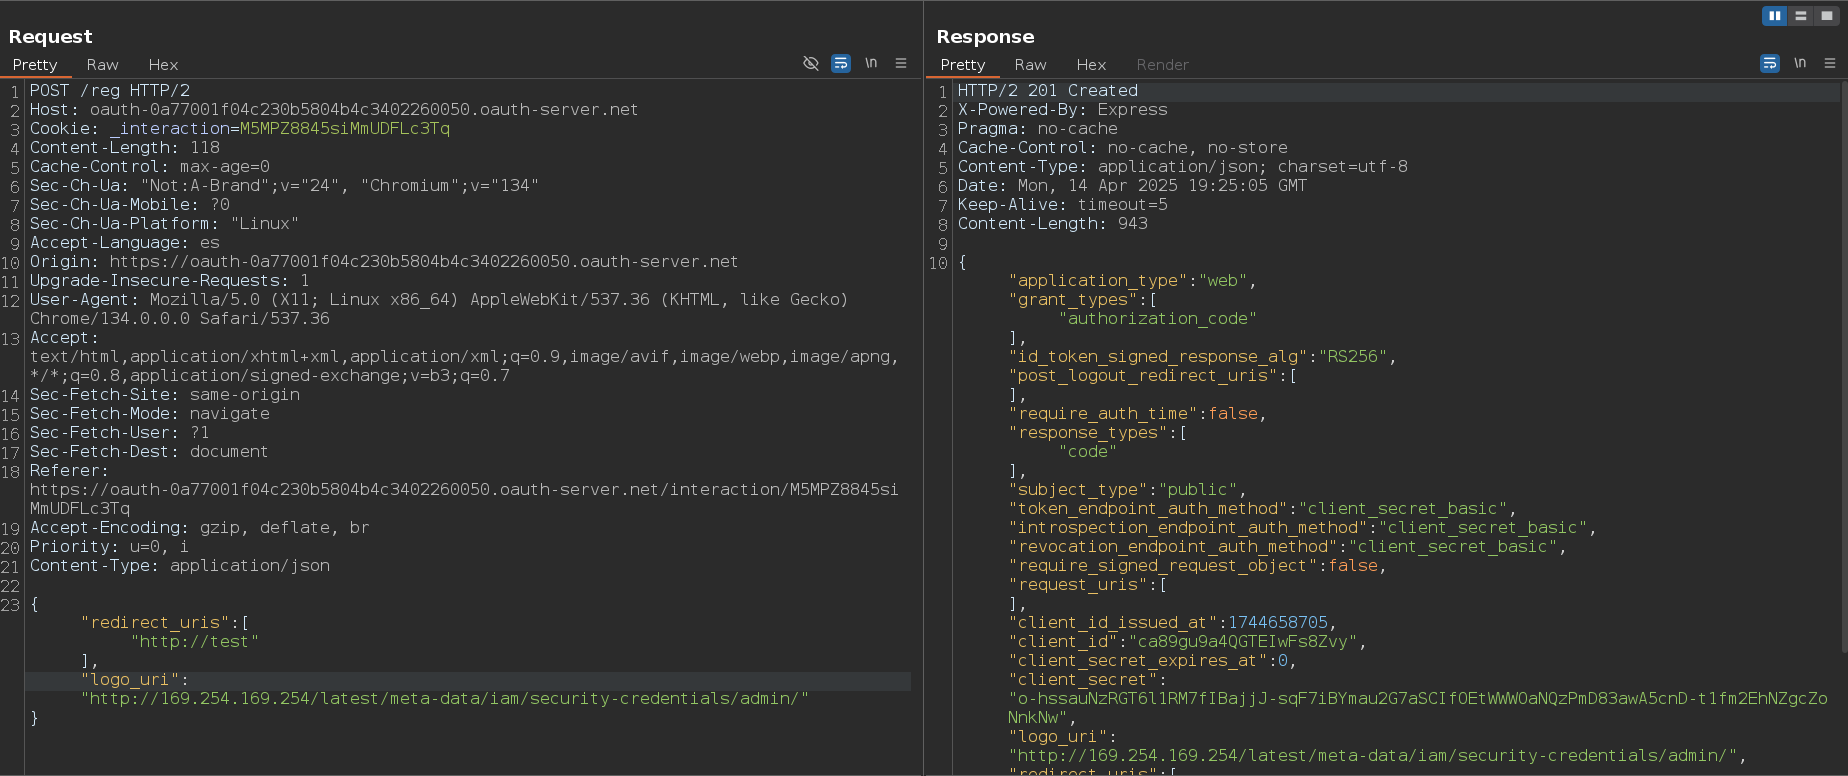Select the Response Render tab
The image size is (1848, 776).
pos(1162,65)
